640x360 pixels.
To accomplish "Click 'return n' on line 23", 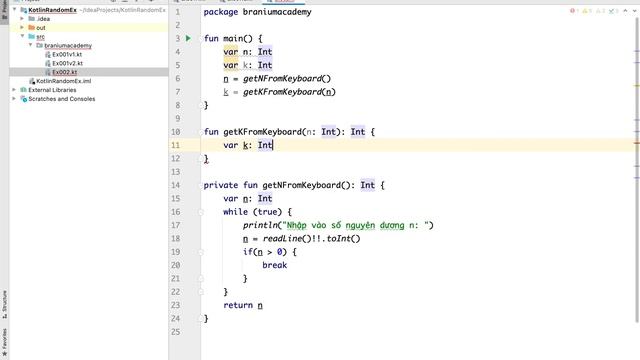I will (243, 305).
